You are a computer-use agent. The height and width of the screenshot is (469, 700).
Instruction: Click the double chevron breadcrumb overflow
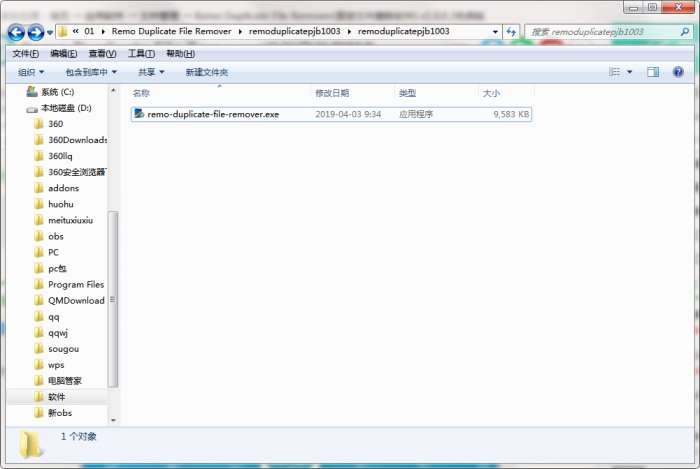(x=75, y=31)
